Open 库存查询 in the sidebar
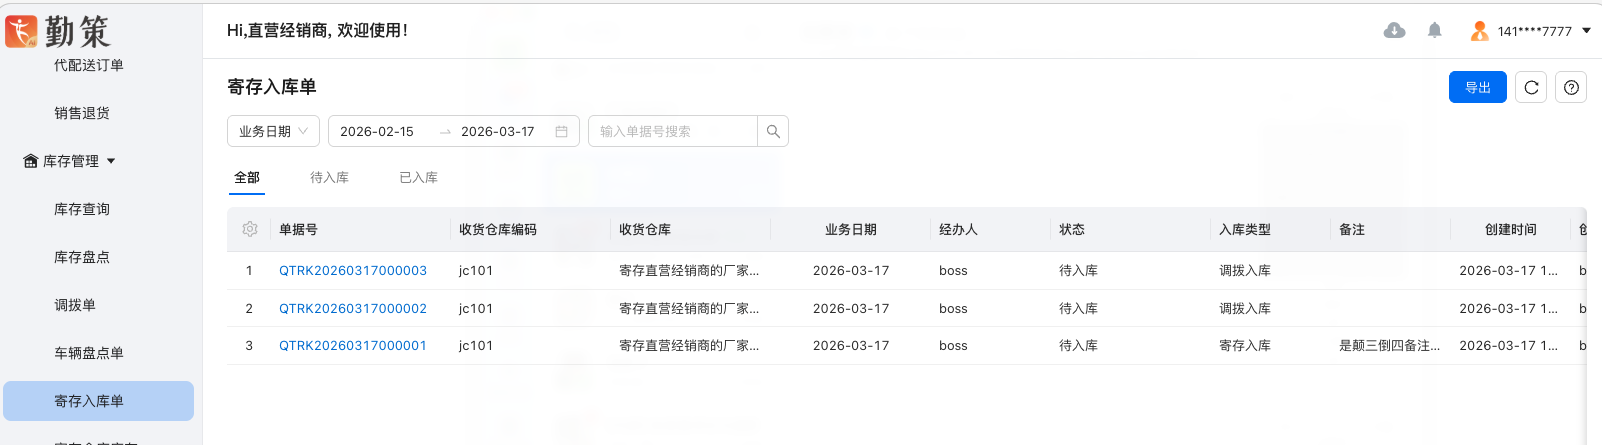Screen dimensions: 1602x445 click(x=82, y=209)
